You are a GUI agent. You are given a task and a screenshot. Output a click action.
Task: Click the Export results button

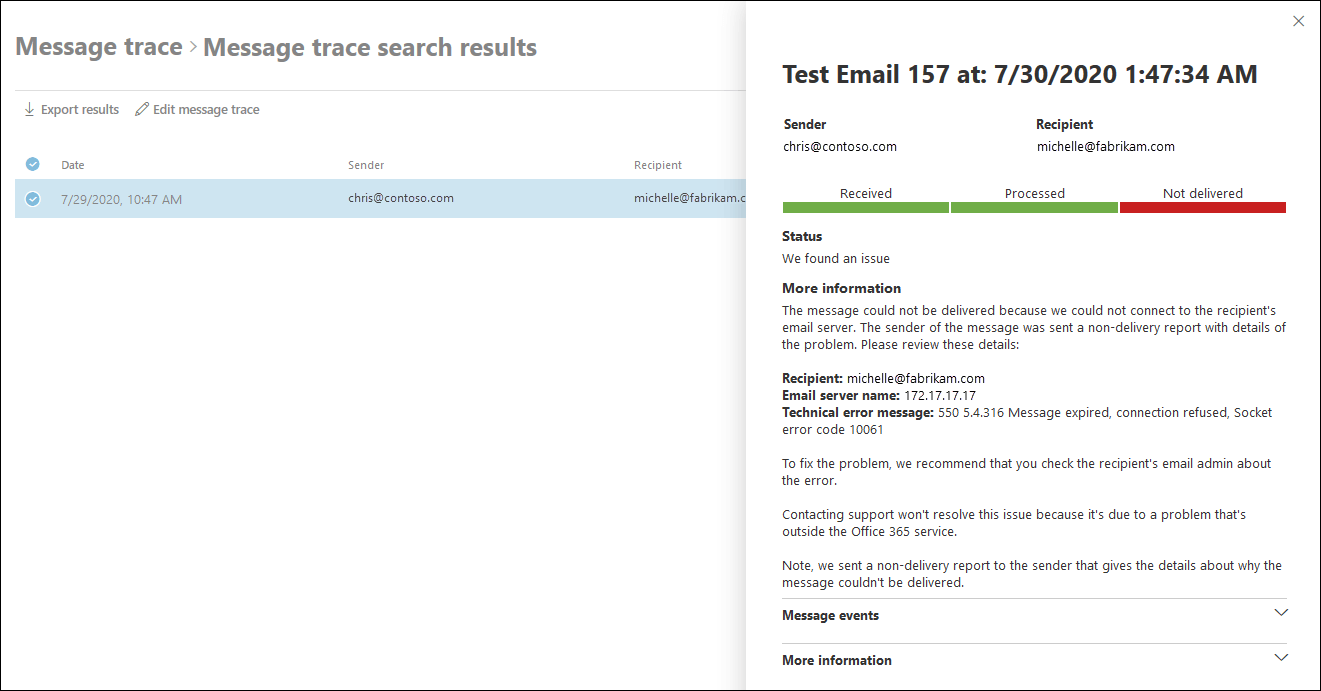70,109
